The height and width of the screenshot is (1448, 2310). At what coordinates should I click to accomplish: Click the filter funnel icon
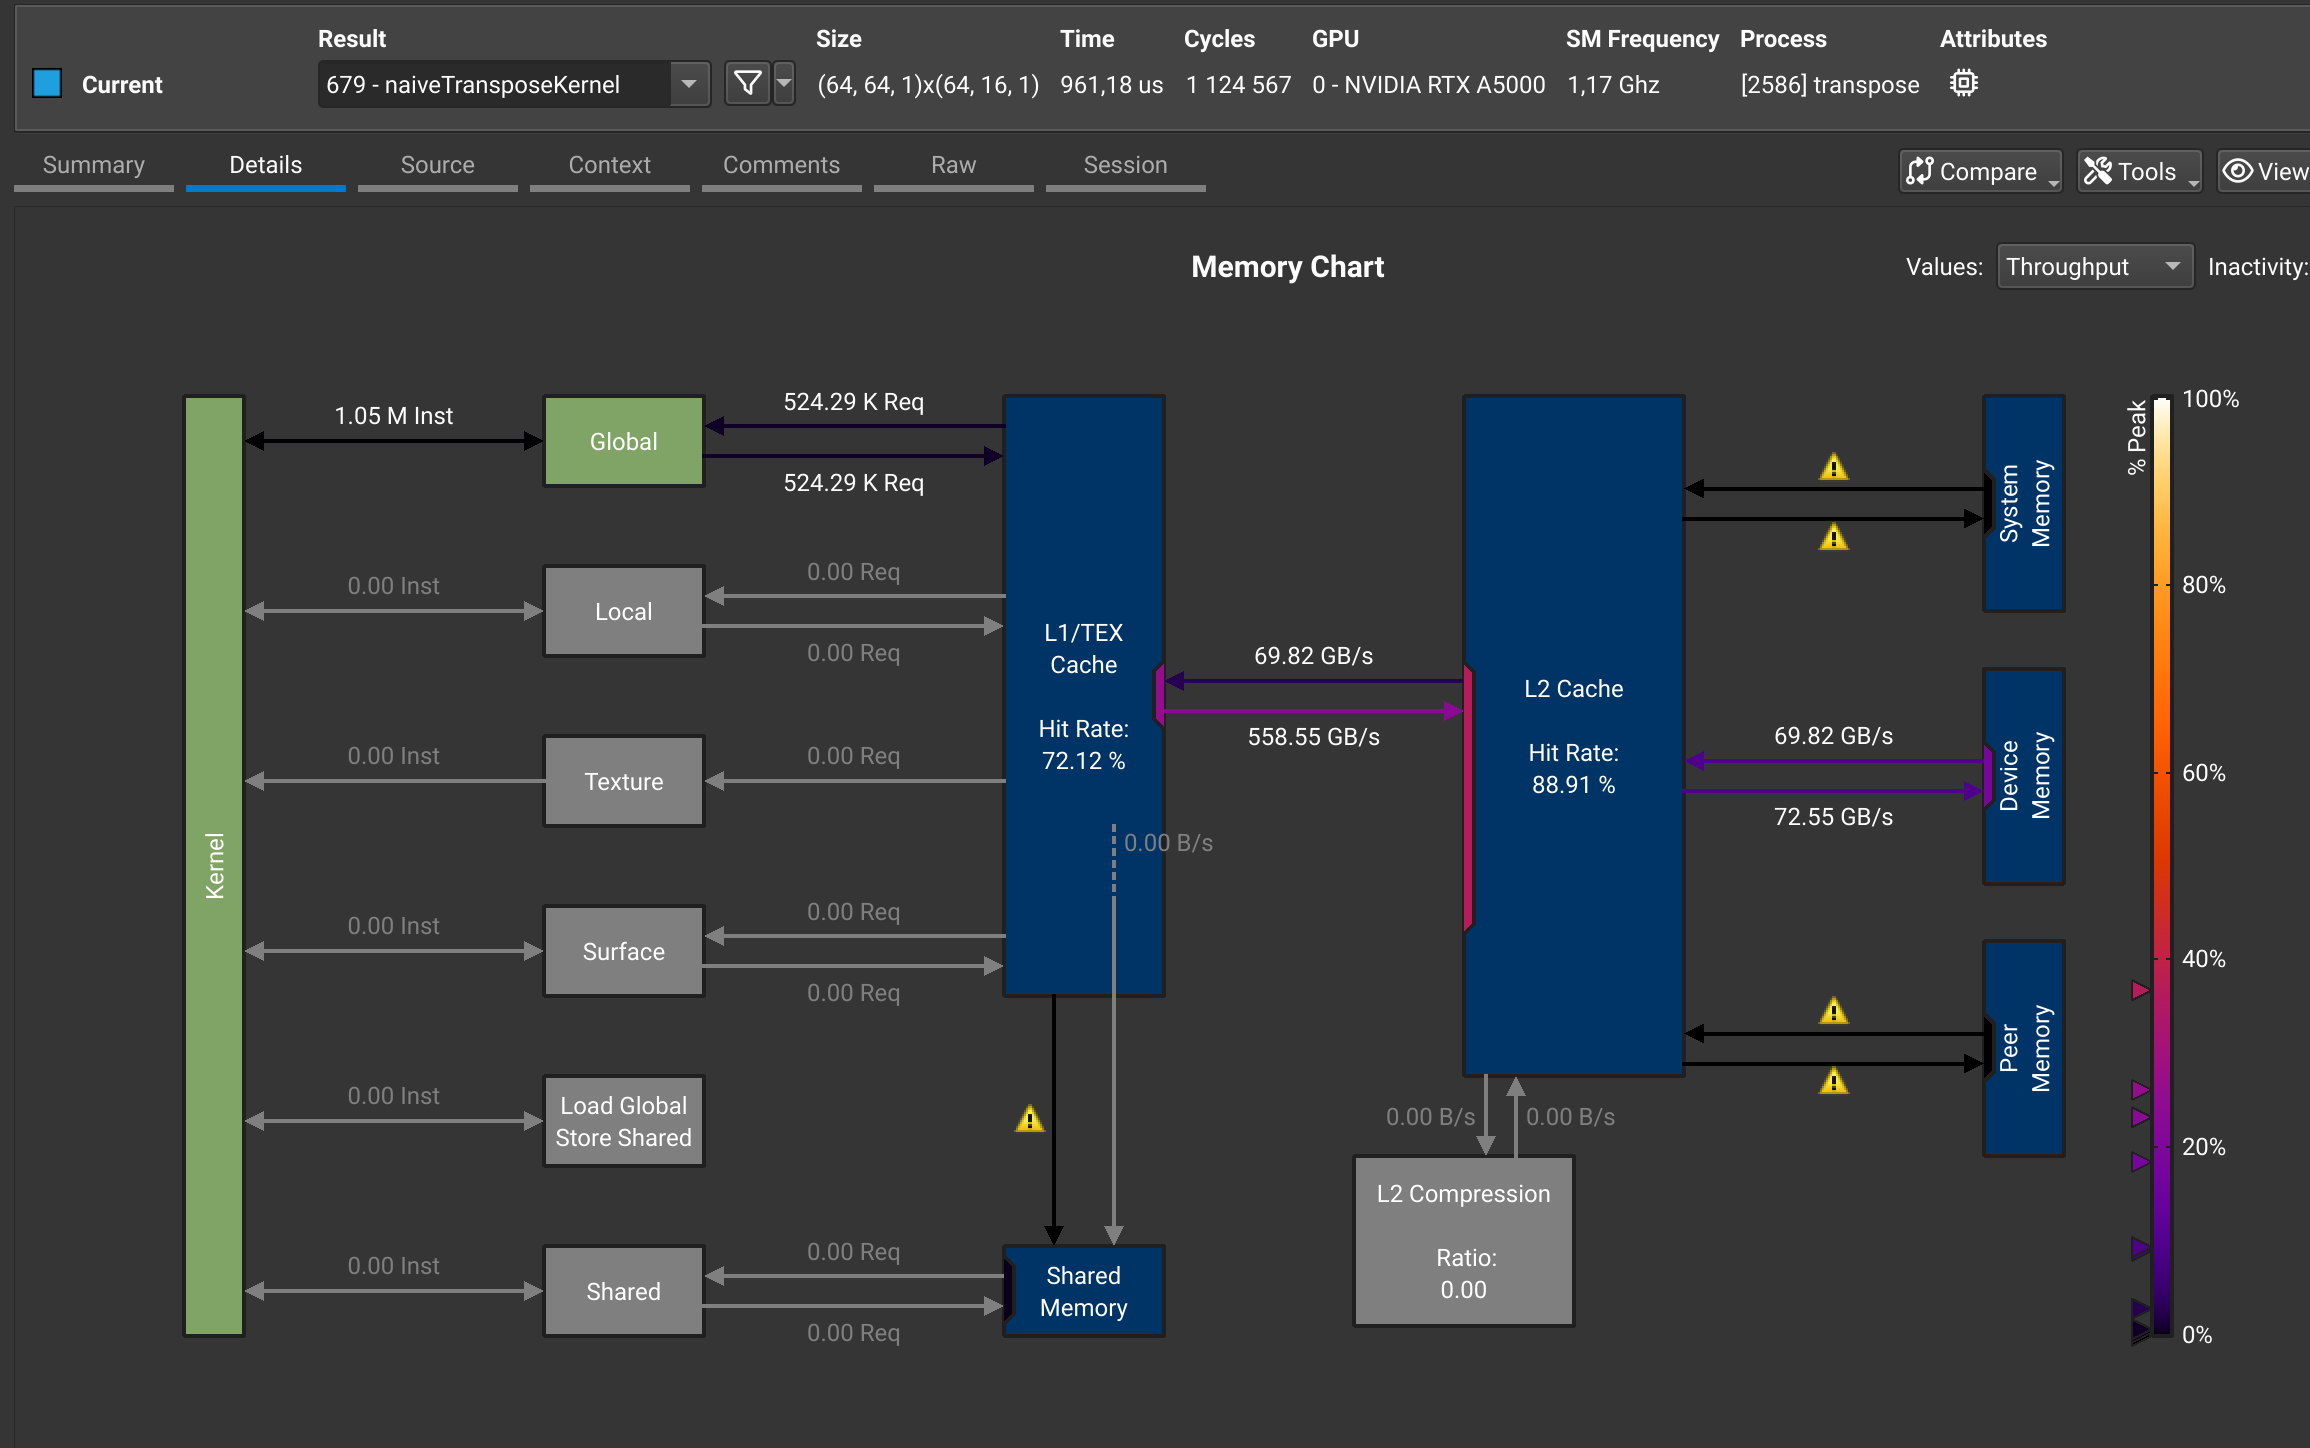(747, 84)
